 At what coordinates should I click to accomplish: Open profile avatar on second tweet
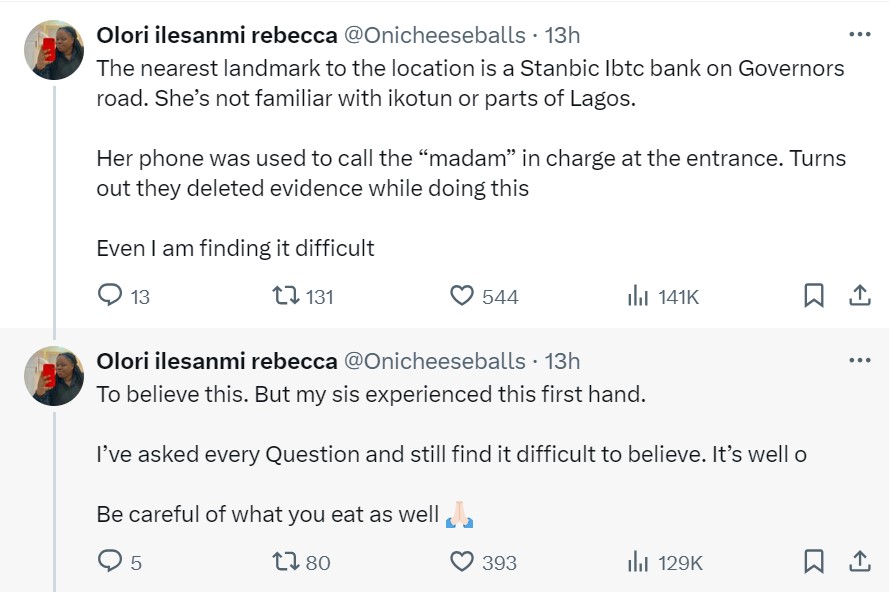click(54, 376)
